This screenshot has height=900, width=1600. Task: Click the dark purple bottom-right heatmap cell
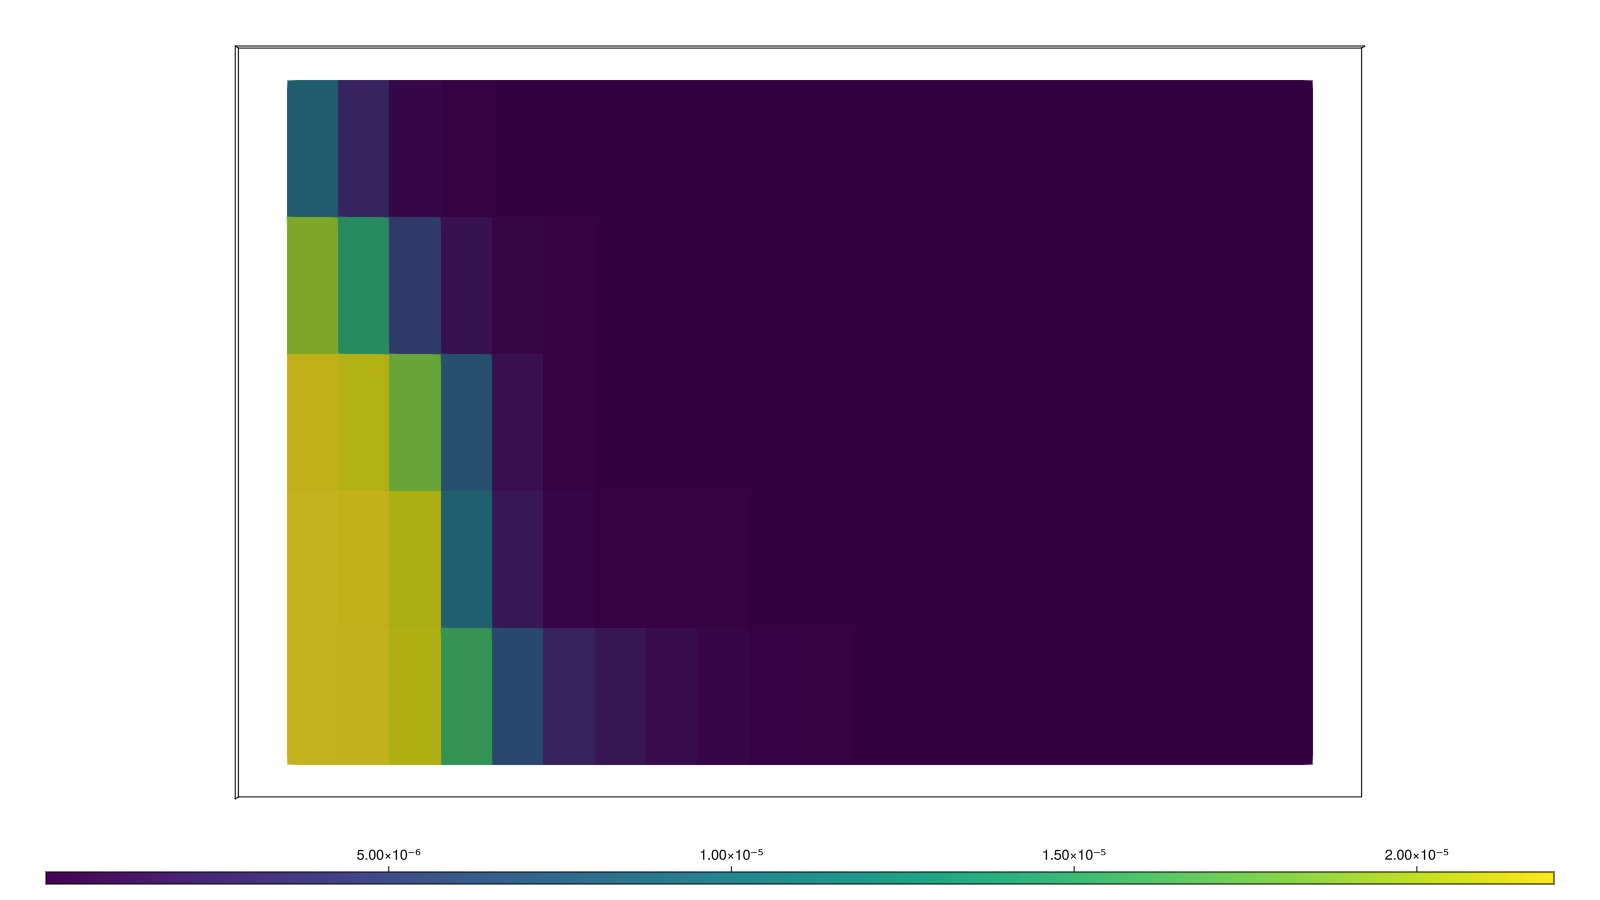coord(1286,696)
